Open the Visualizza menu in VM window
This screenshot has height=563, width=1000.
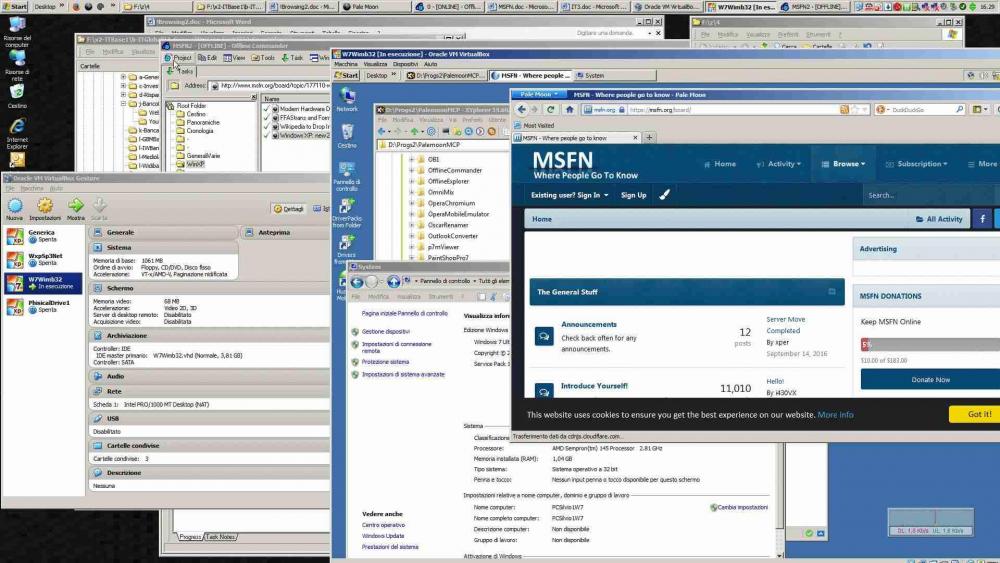(375, 64)
